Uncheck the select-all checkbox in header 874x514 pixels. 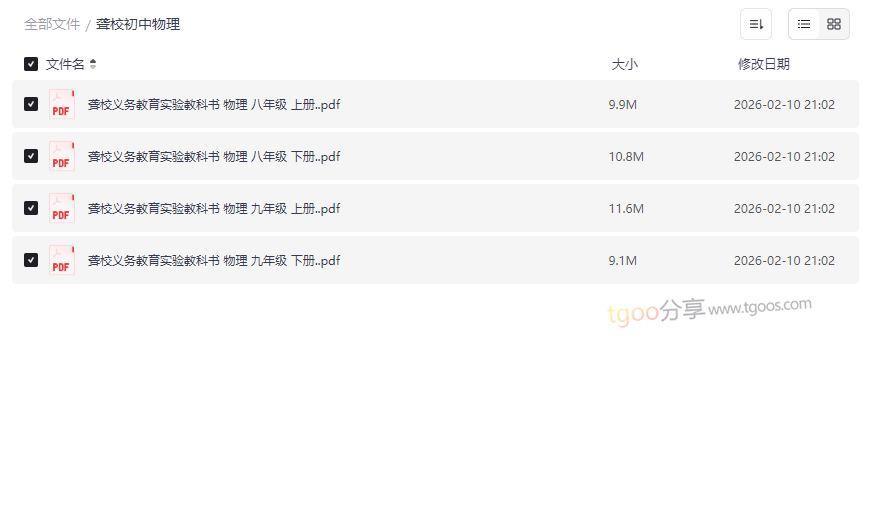click(31, 64)
